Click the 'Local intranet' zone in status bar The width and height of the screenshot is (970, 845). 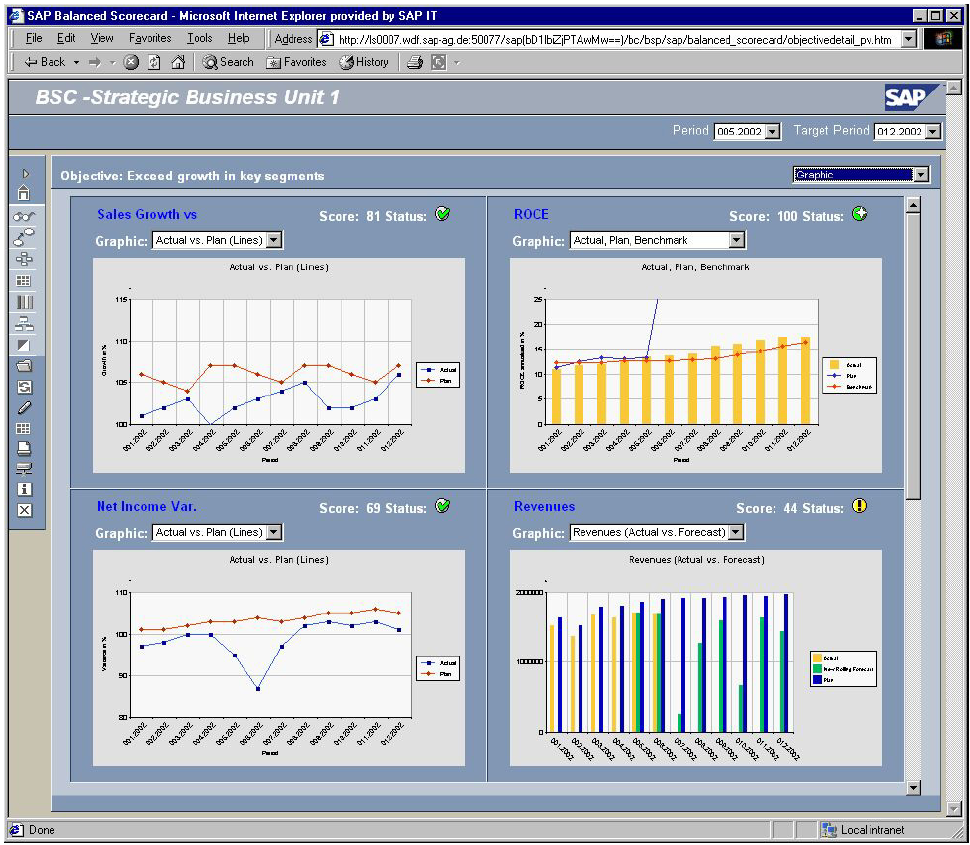point(863,830)
